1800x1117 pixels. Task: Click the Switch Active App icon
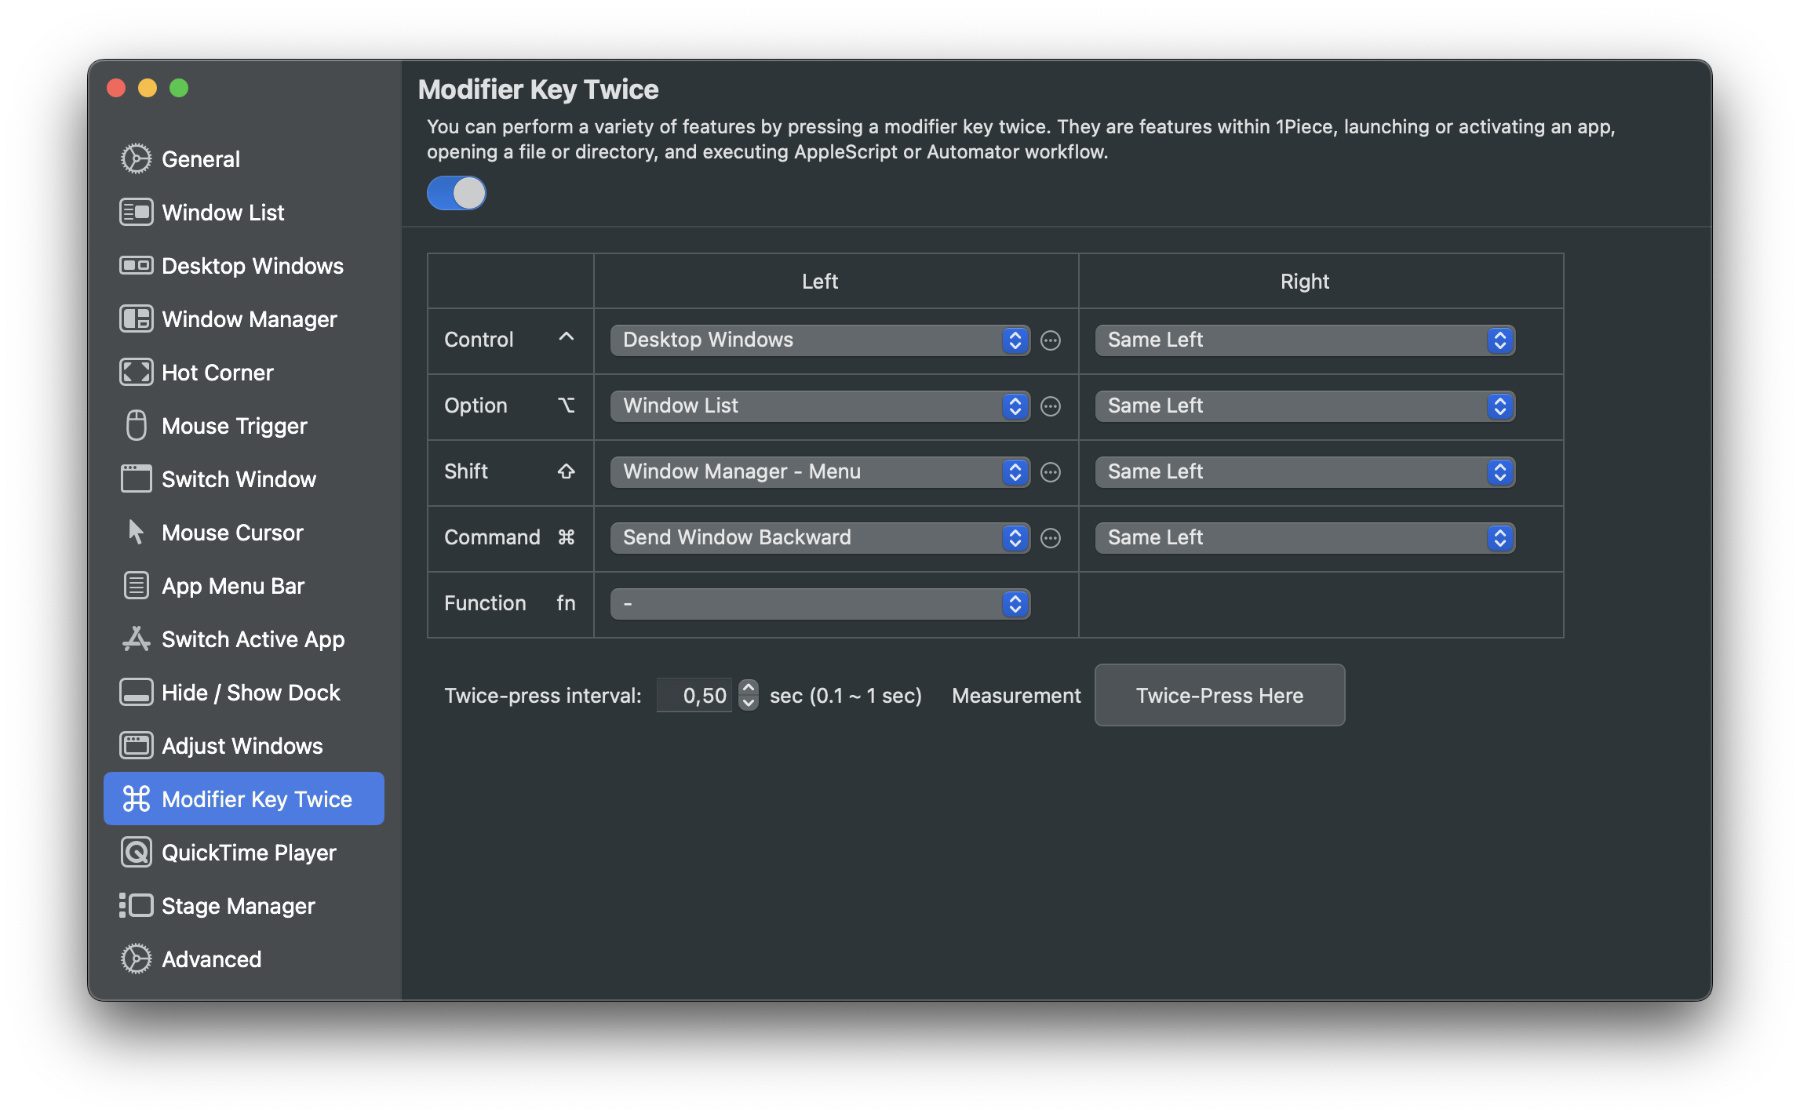136,639
